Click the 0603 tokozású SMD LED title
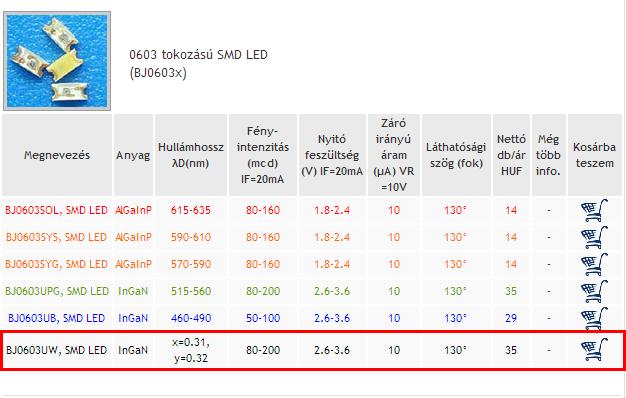The height and width of the screenshot is (398, 626). pos(198,55)
